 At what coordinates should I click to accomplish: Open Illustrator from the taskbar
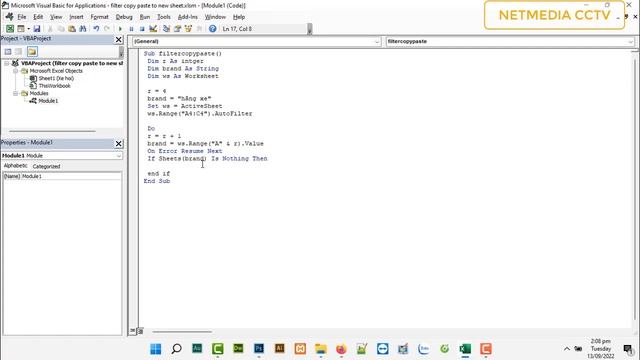pyautogui.click(x=280, y=349)
